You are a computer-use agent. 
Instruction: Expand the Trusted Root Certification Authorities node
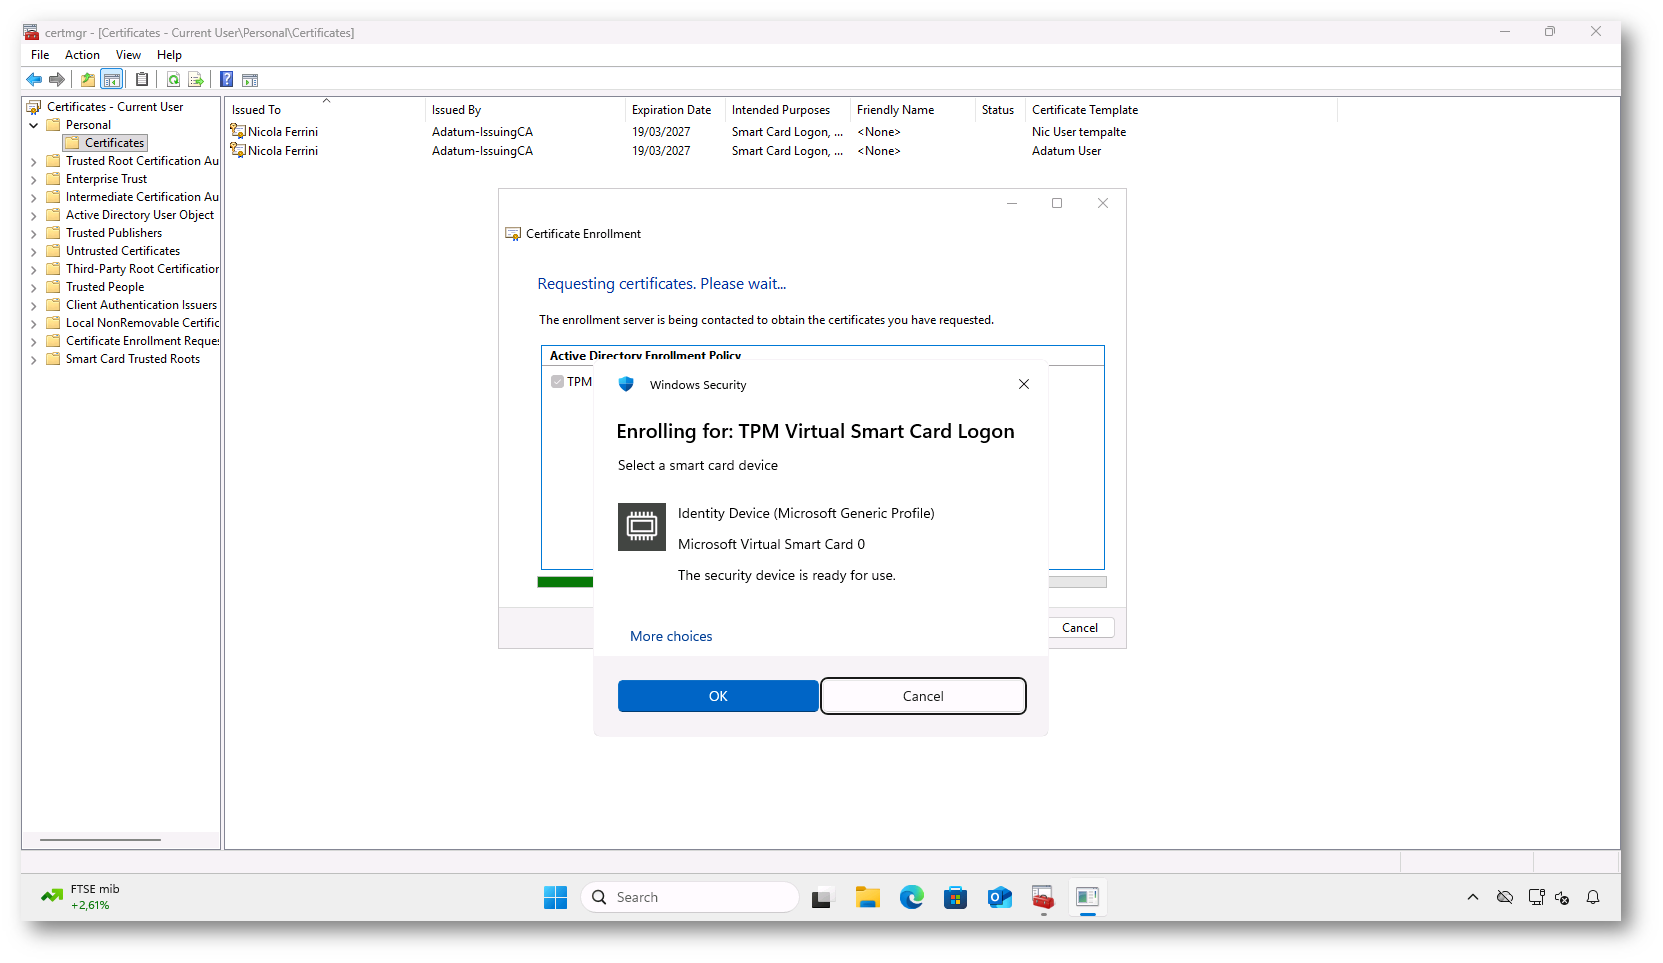(x=34, y=162)
